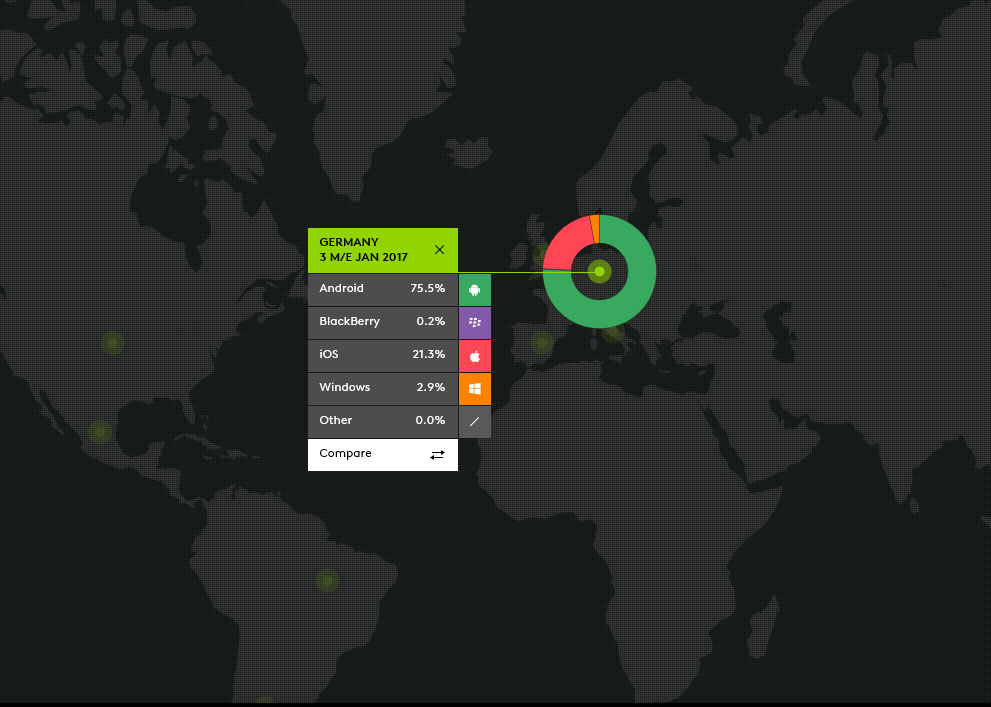Select the iOS 21.3% row
The image size is (991, 707).
point(382,356)
